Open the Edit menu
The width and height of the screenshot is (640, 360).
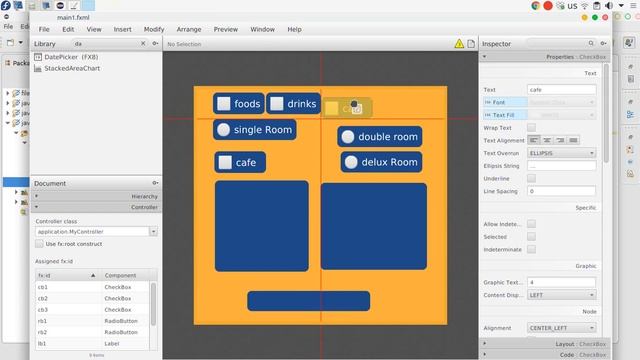point(68,29)
